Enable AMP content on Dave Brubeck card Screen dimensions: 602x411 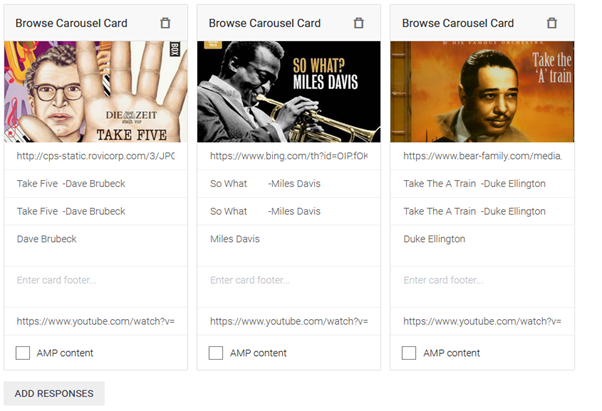[x=23, y=353]
